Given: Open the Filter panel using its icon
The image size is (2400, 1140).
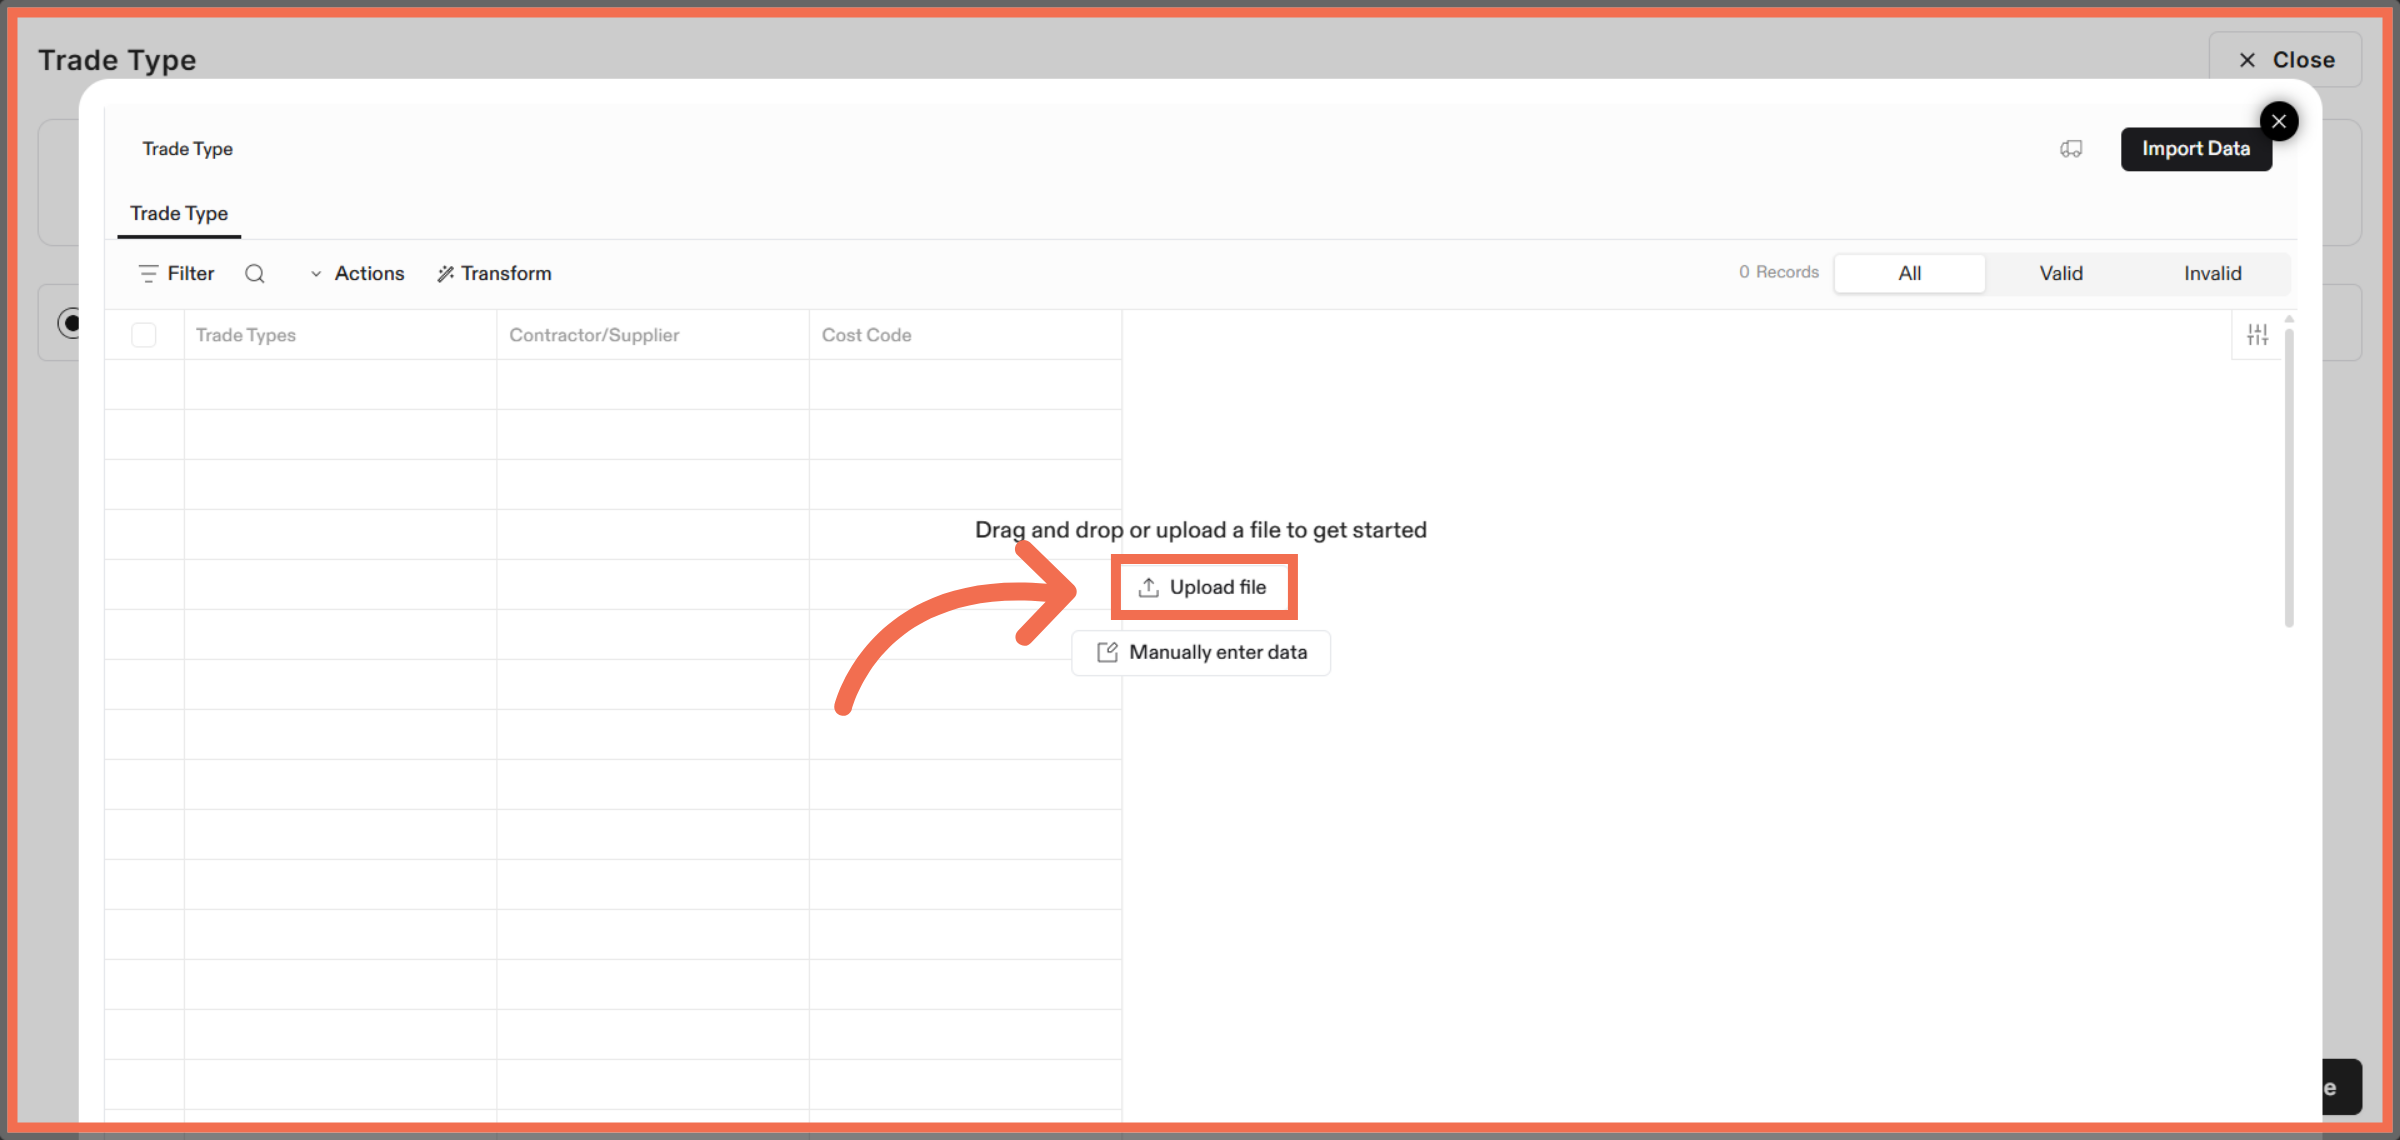Looking at the screenshot, I should [148, 273].
